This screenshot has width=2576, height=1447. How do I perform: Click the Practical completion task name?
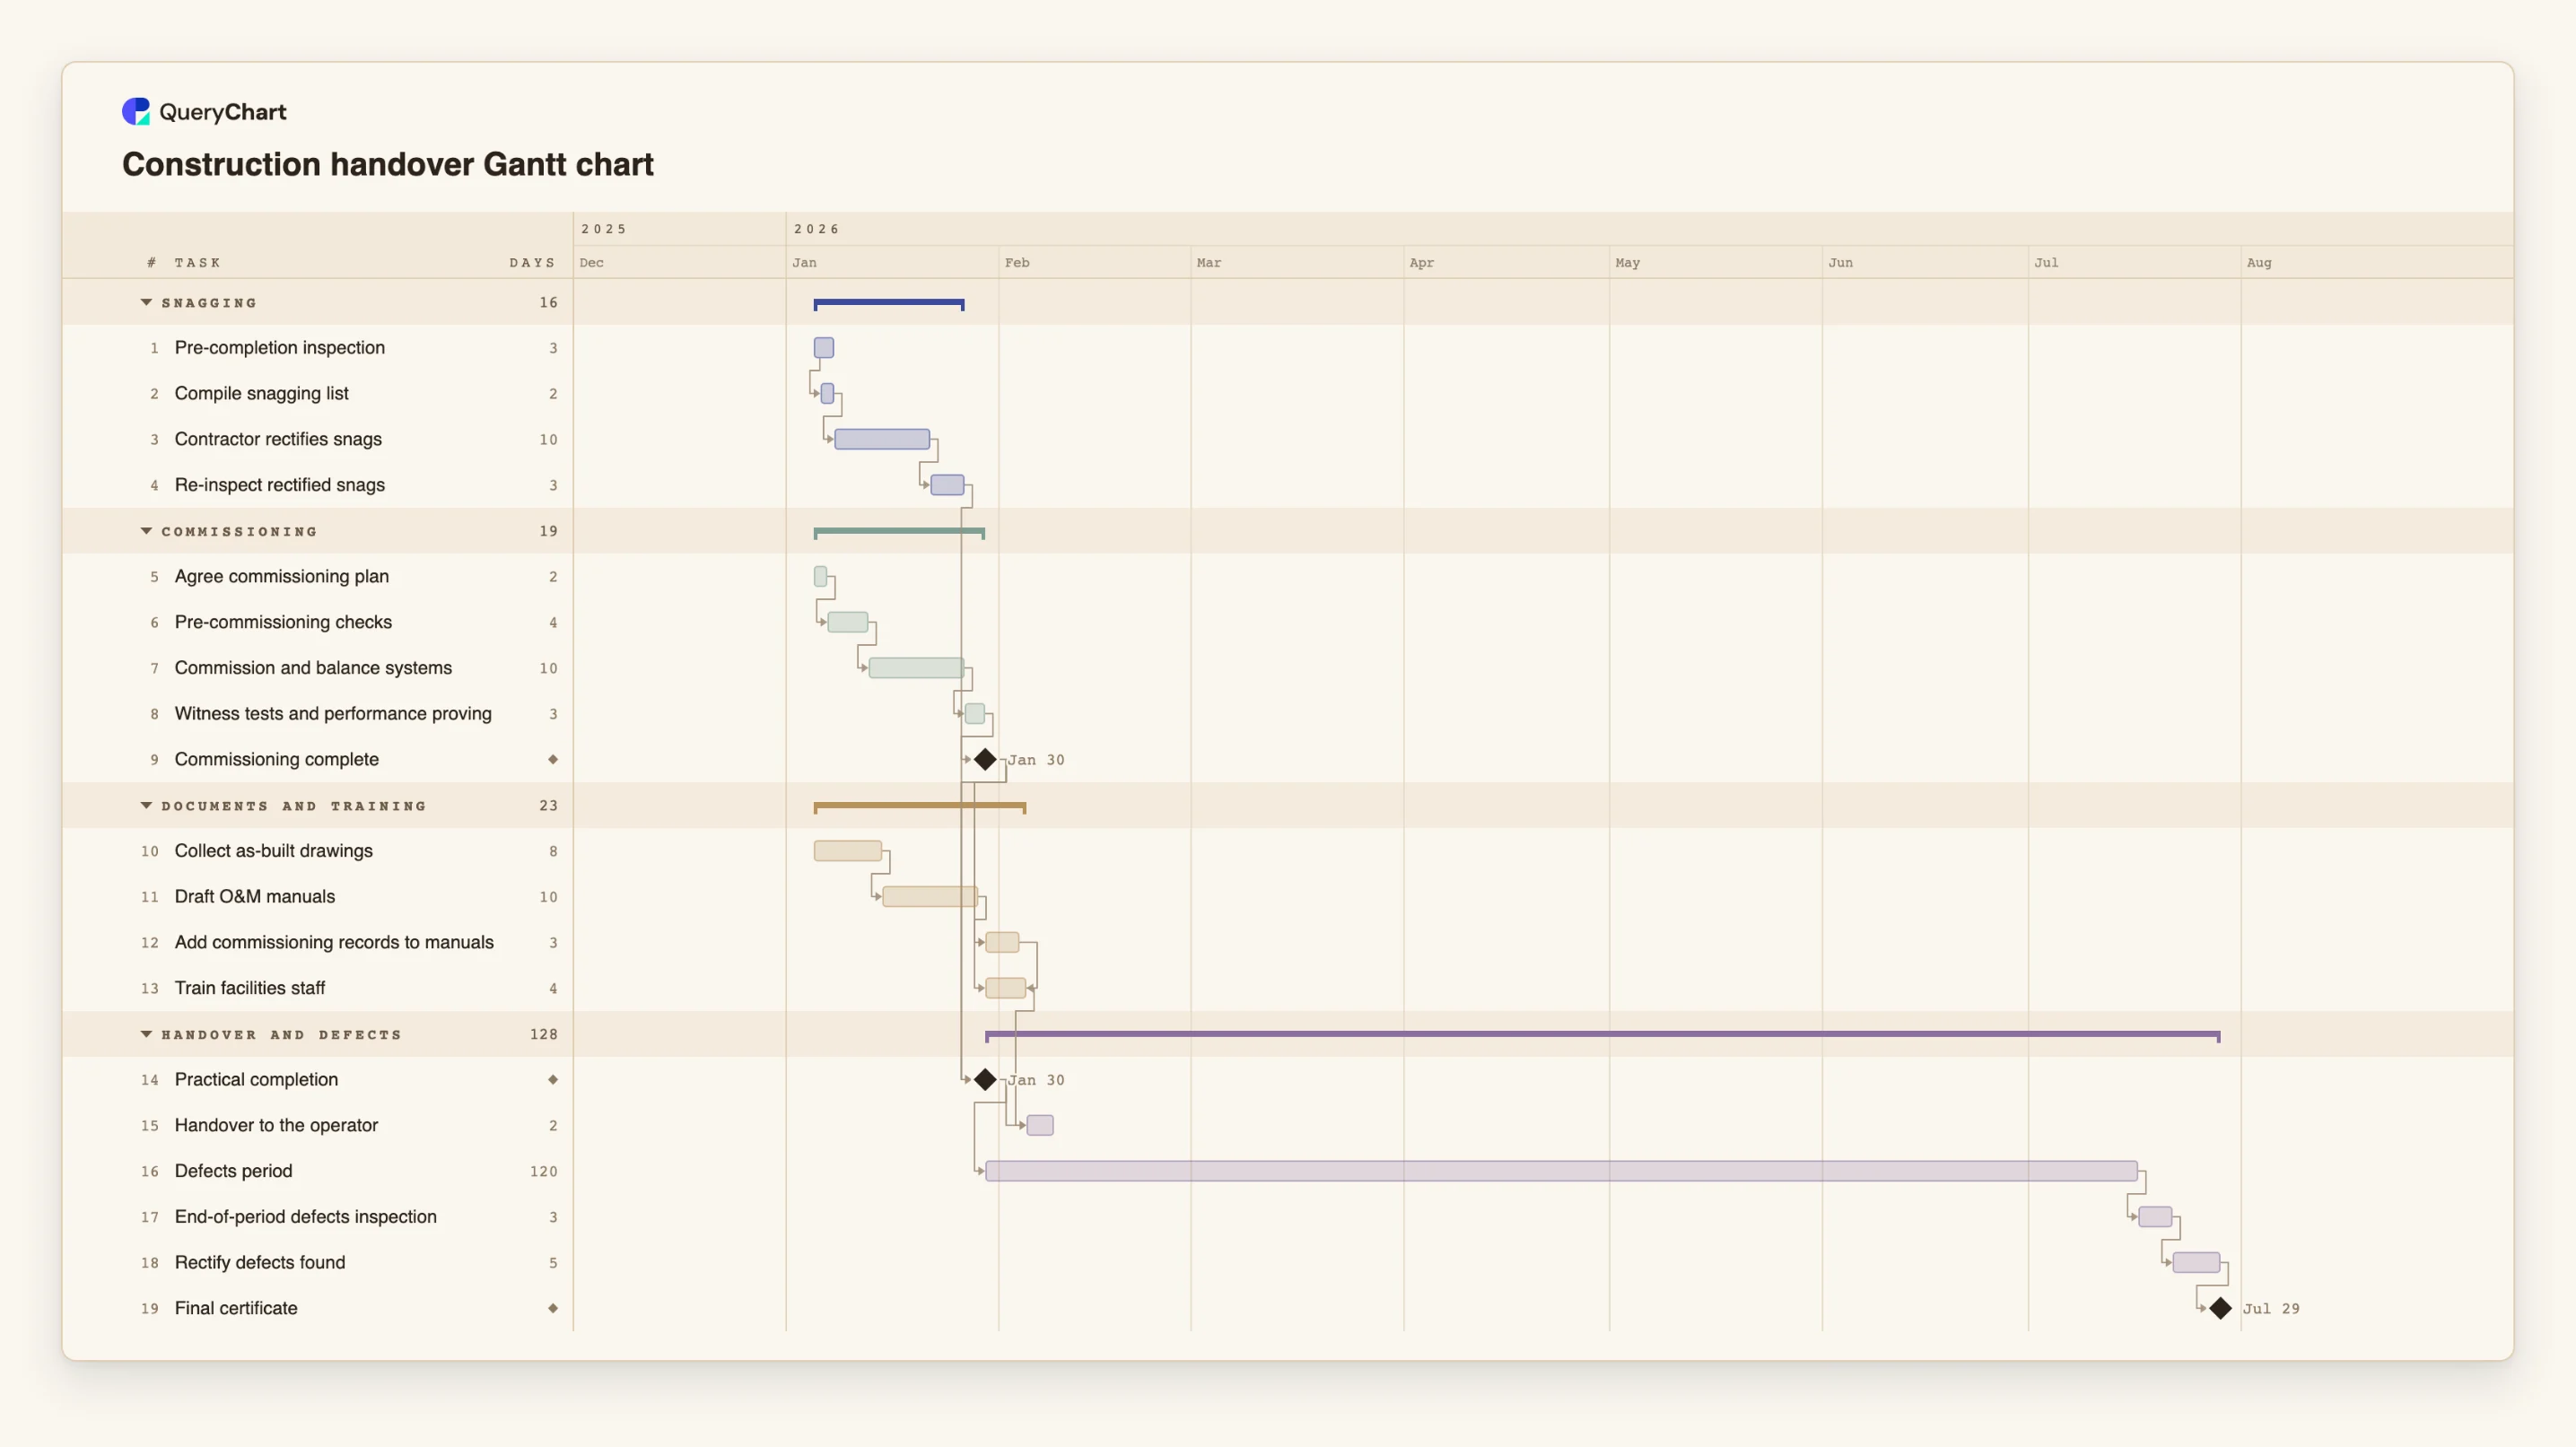point(256,1080)
